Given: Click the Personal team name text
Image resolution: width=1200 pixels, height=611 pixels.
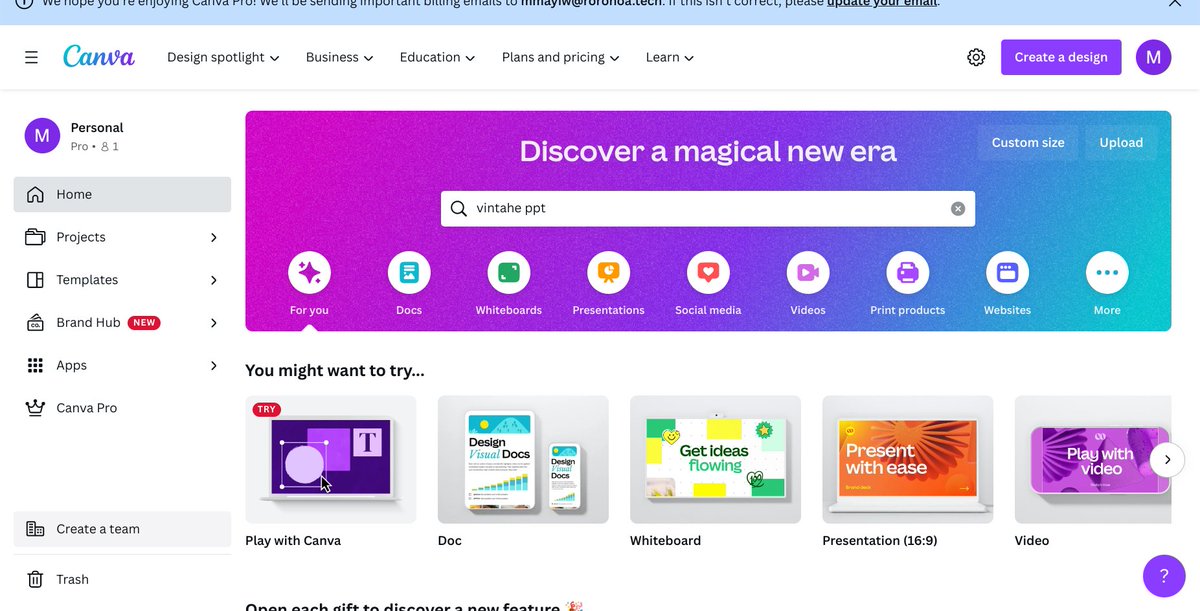Looking at the screenshot, I should pyautogui.click(x=97, y=128).
